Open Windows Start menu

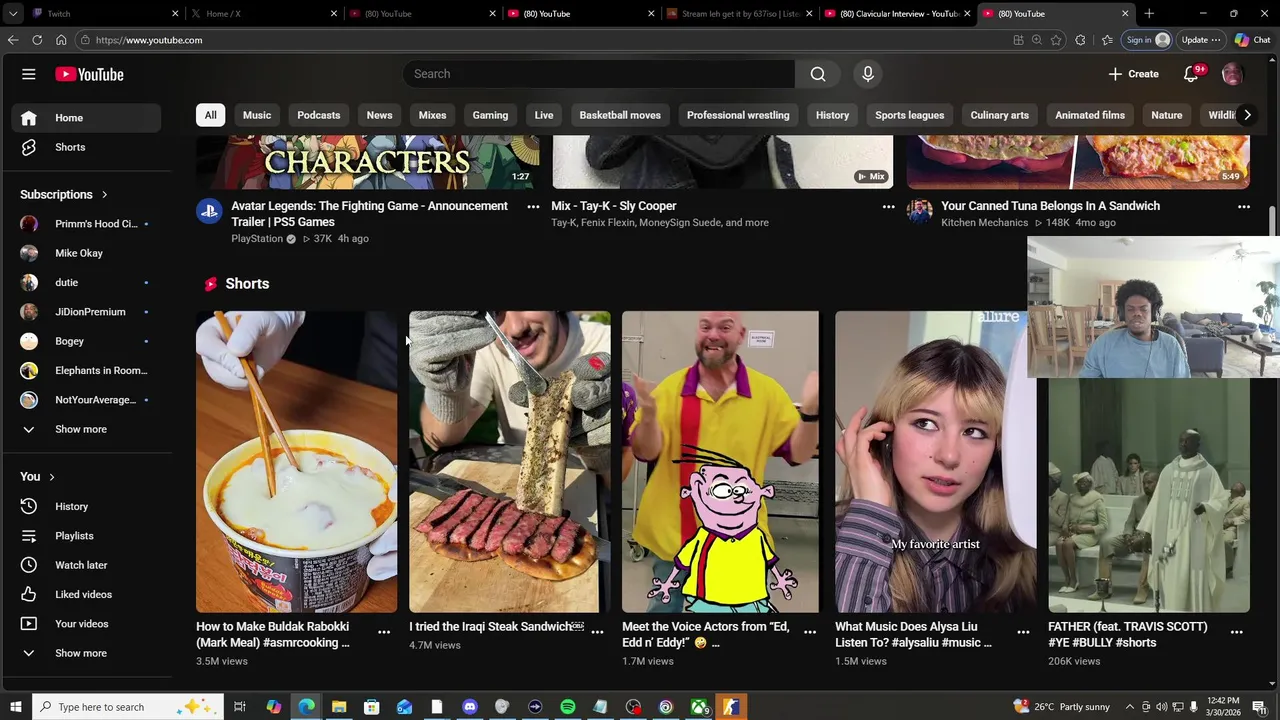point(16,707)
